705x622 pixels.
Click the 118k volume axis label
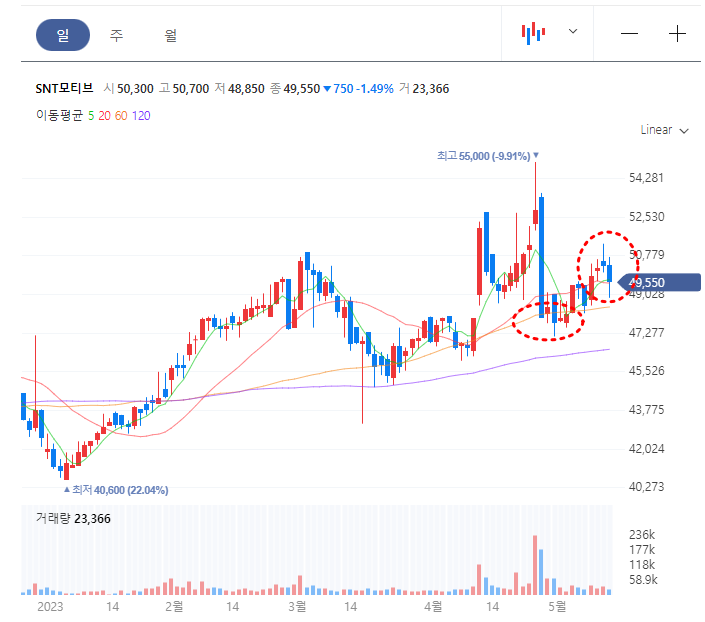pyautogui.click(x=642, y=564)
